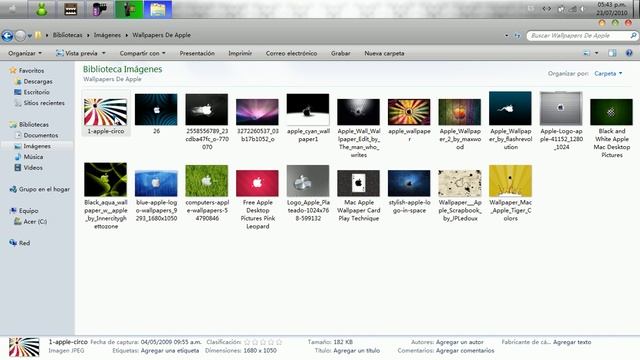Click the search magnifier icon
The height and width of the screenshot is (360, 640).
(633, 36)
